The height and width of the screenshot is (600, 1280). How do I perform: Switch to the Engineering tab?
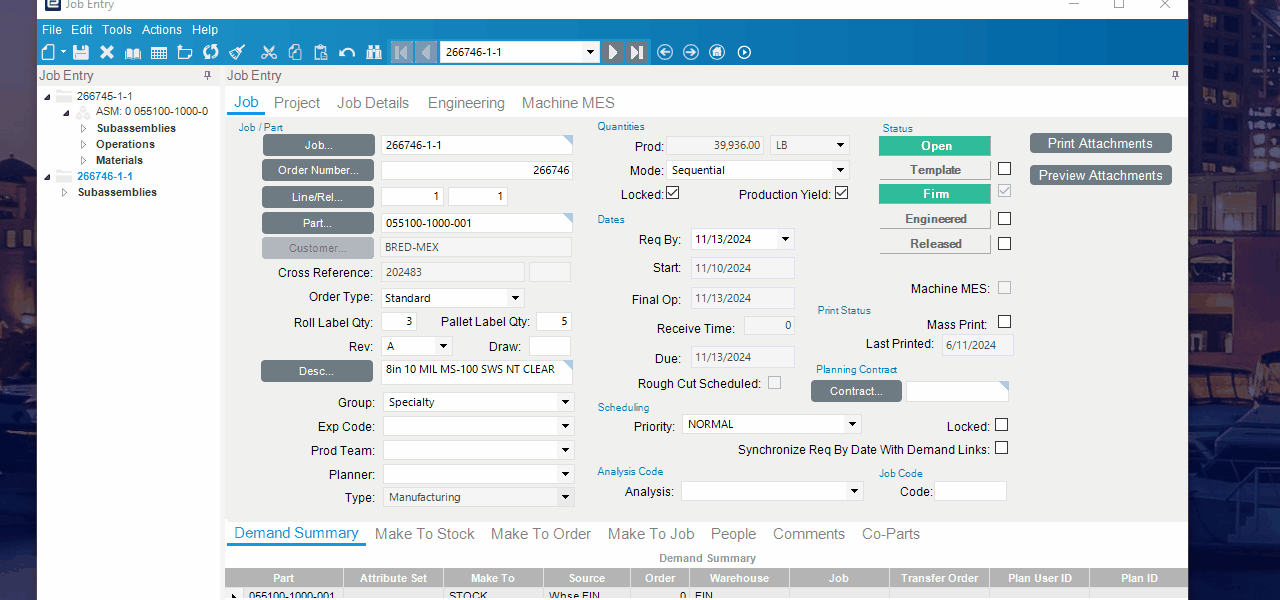pyautogui.click(x=466, y=103)
